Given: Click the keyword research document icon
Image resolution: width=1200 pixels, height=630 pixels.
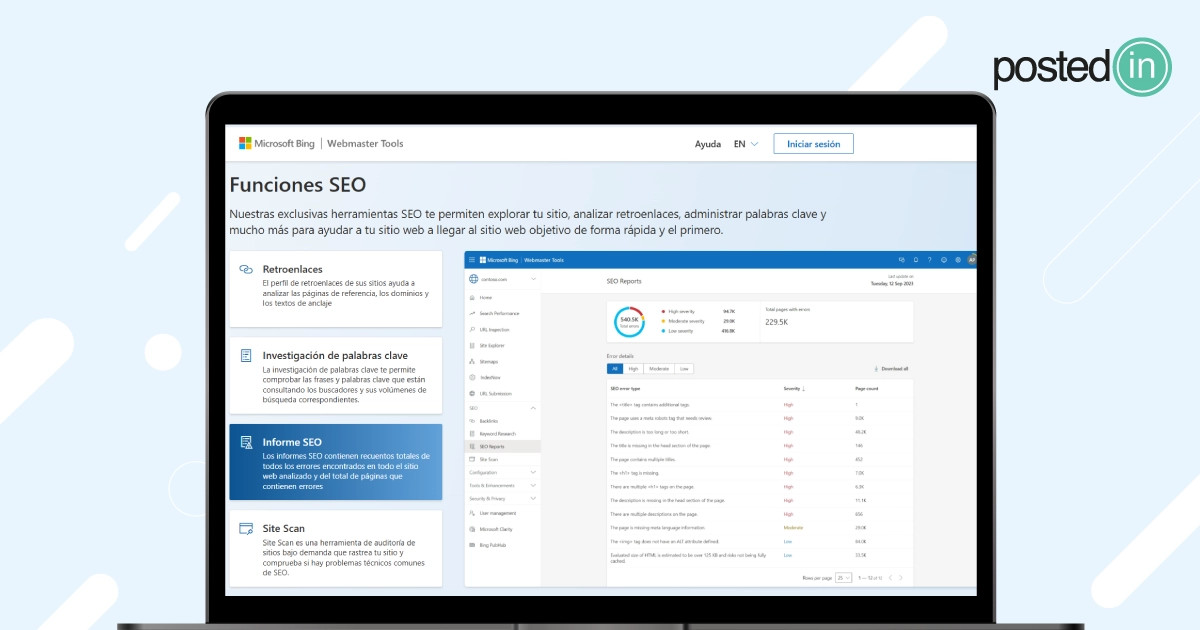Looking at the screenshot, I should (246, 356).
